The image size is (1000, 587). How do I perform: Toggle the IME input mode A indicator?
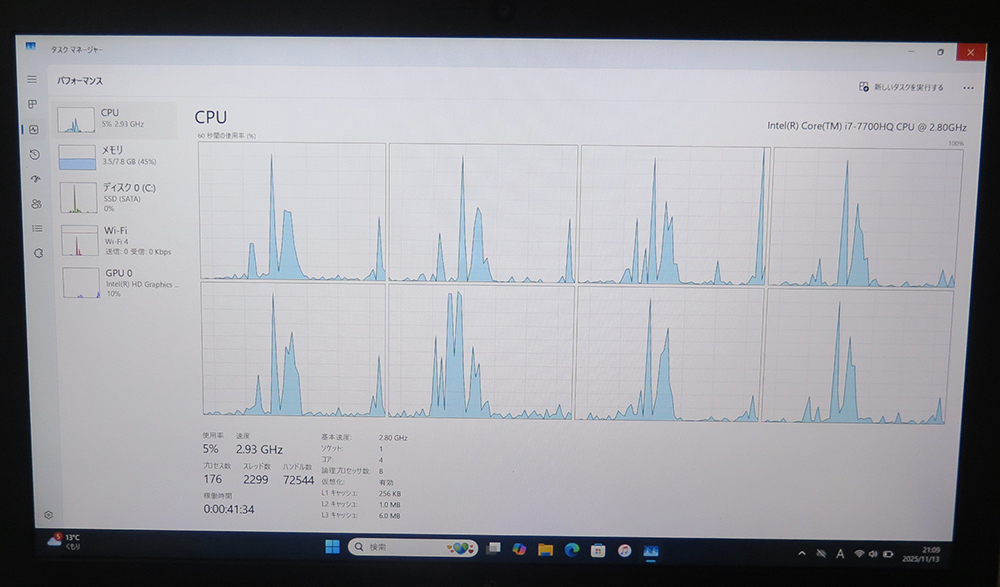840,554
